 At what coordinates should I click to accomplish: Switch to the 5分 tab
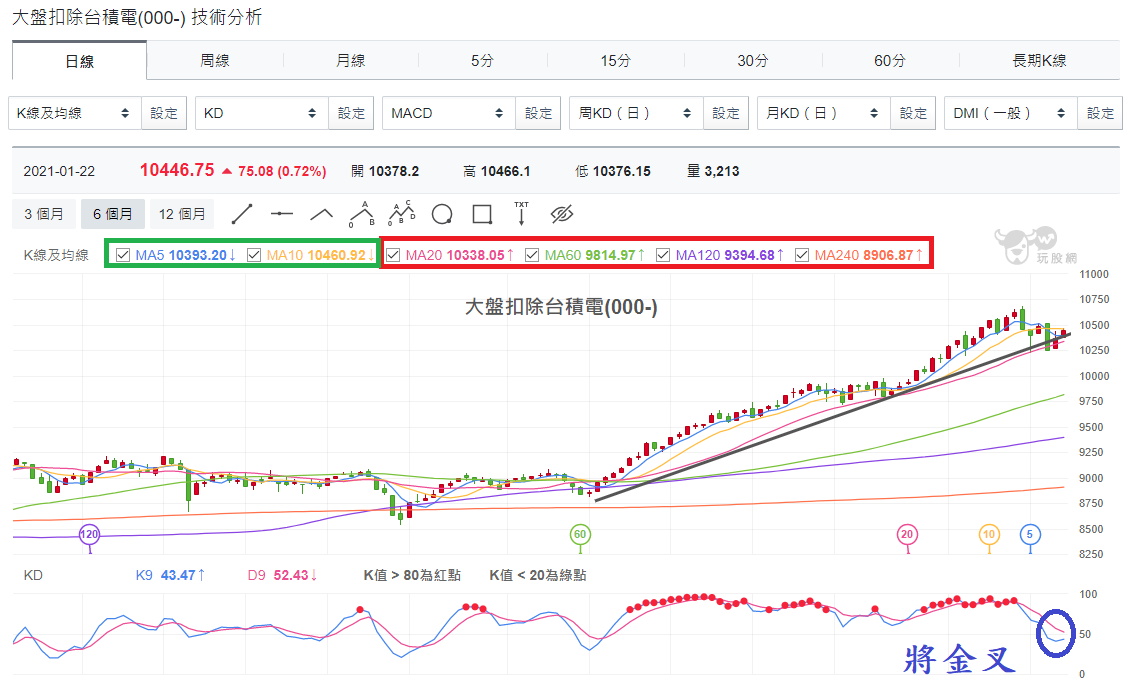tap(482, 61)
